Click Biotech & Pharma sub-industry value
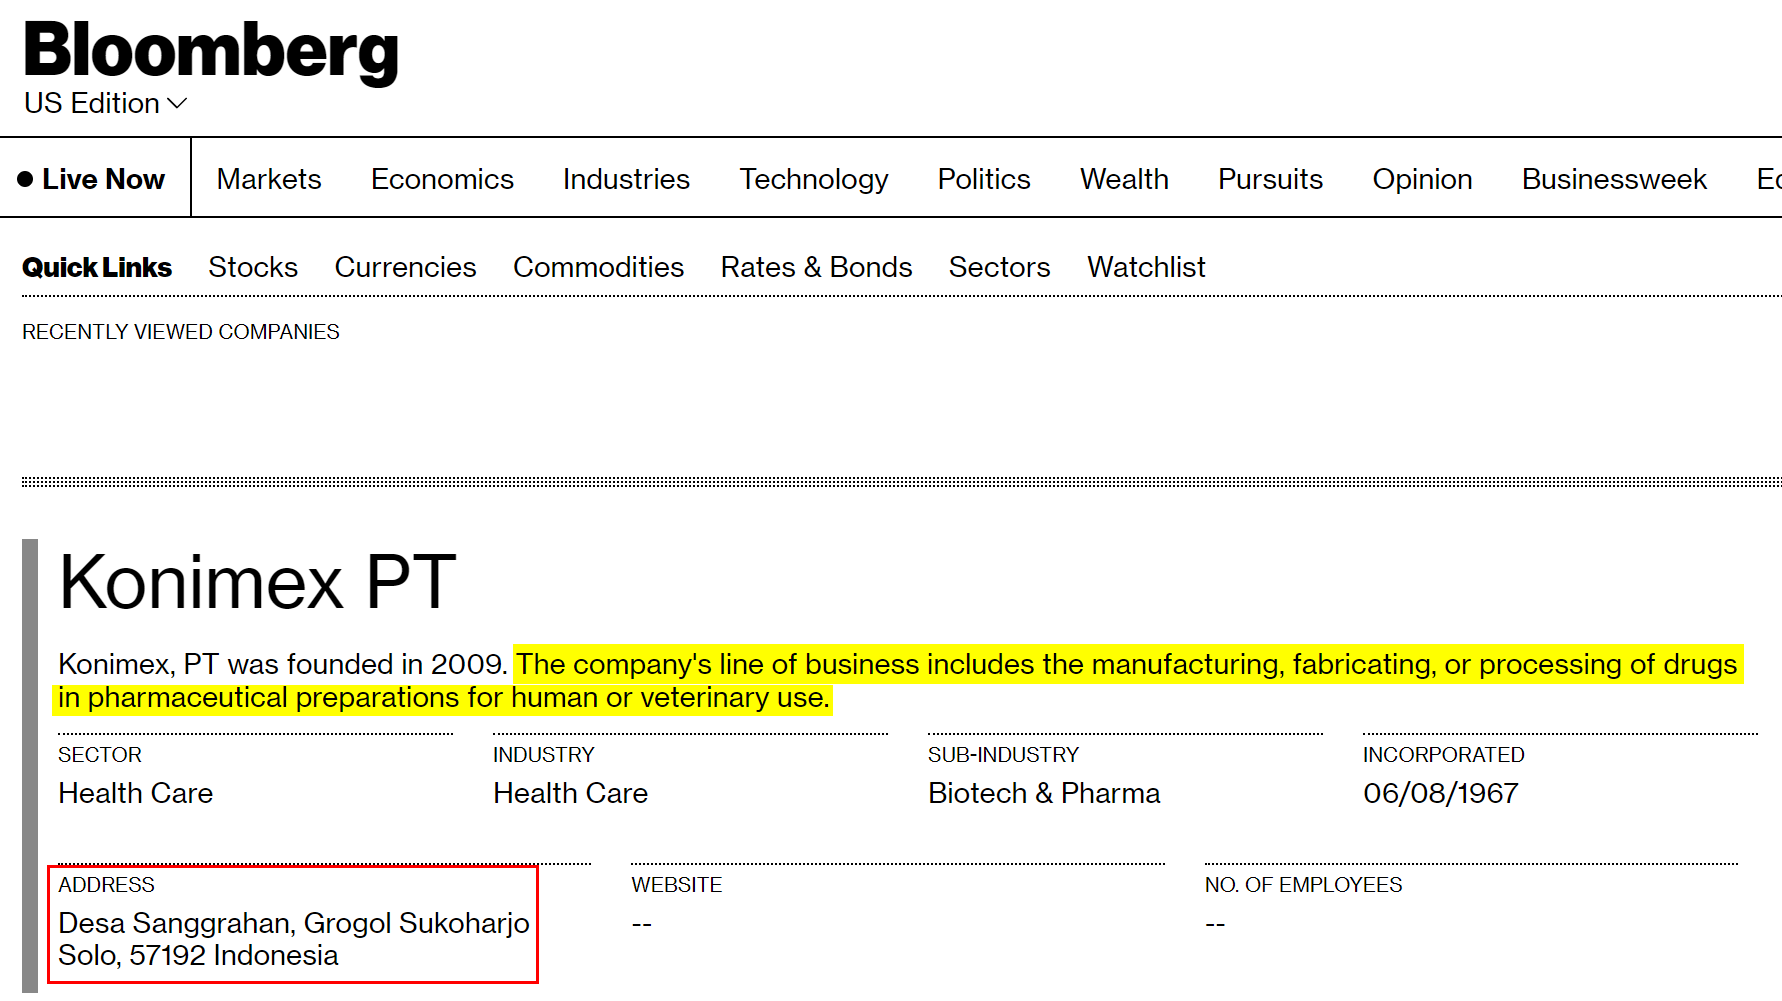The image size is (1782, 1001). (1044, 793)
